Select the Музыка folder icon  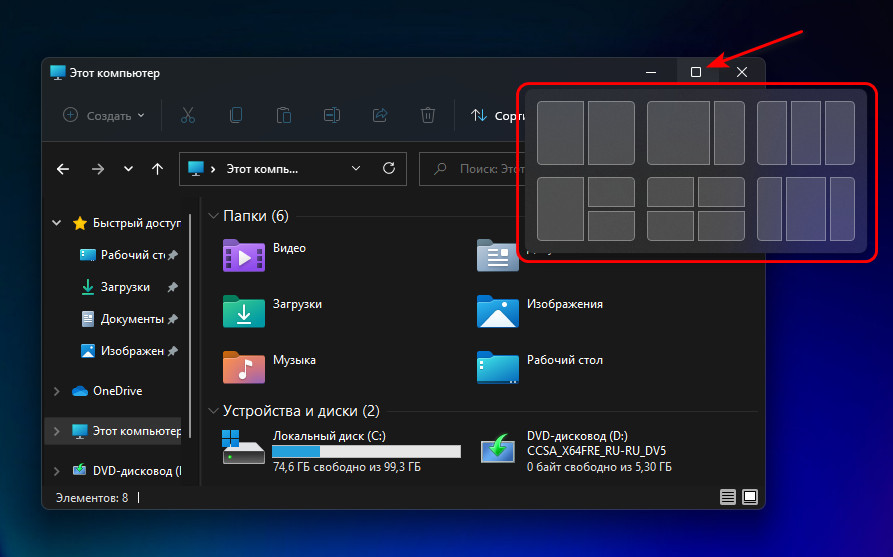coord(244,367)
